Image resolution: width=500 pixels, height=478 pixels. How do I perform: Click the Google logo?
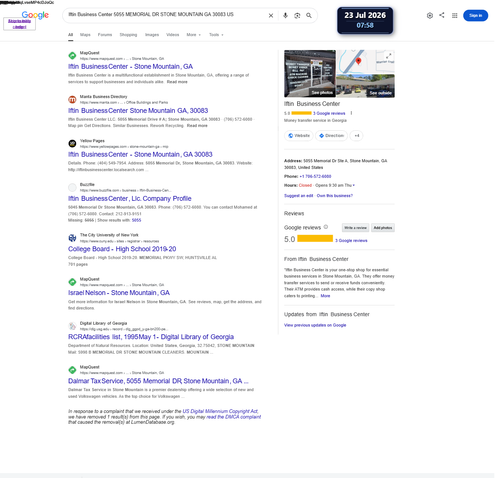tap(35, 15)
